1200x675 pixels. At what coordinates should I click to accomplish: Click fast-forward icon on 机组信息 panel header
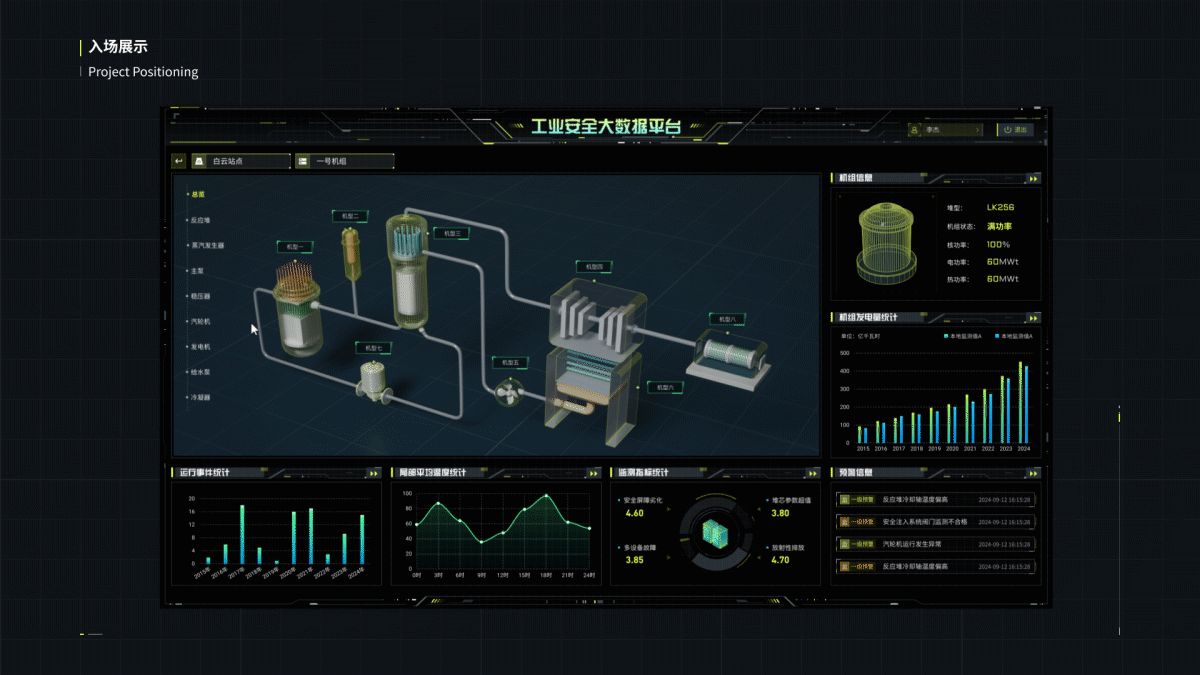coord(1034,178)
